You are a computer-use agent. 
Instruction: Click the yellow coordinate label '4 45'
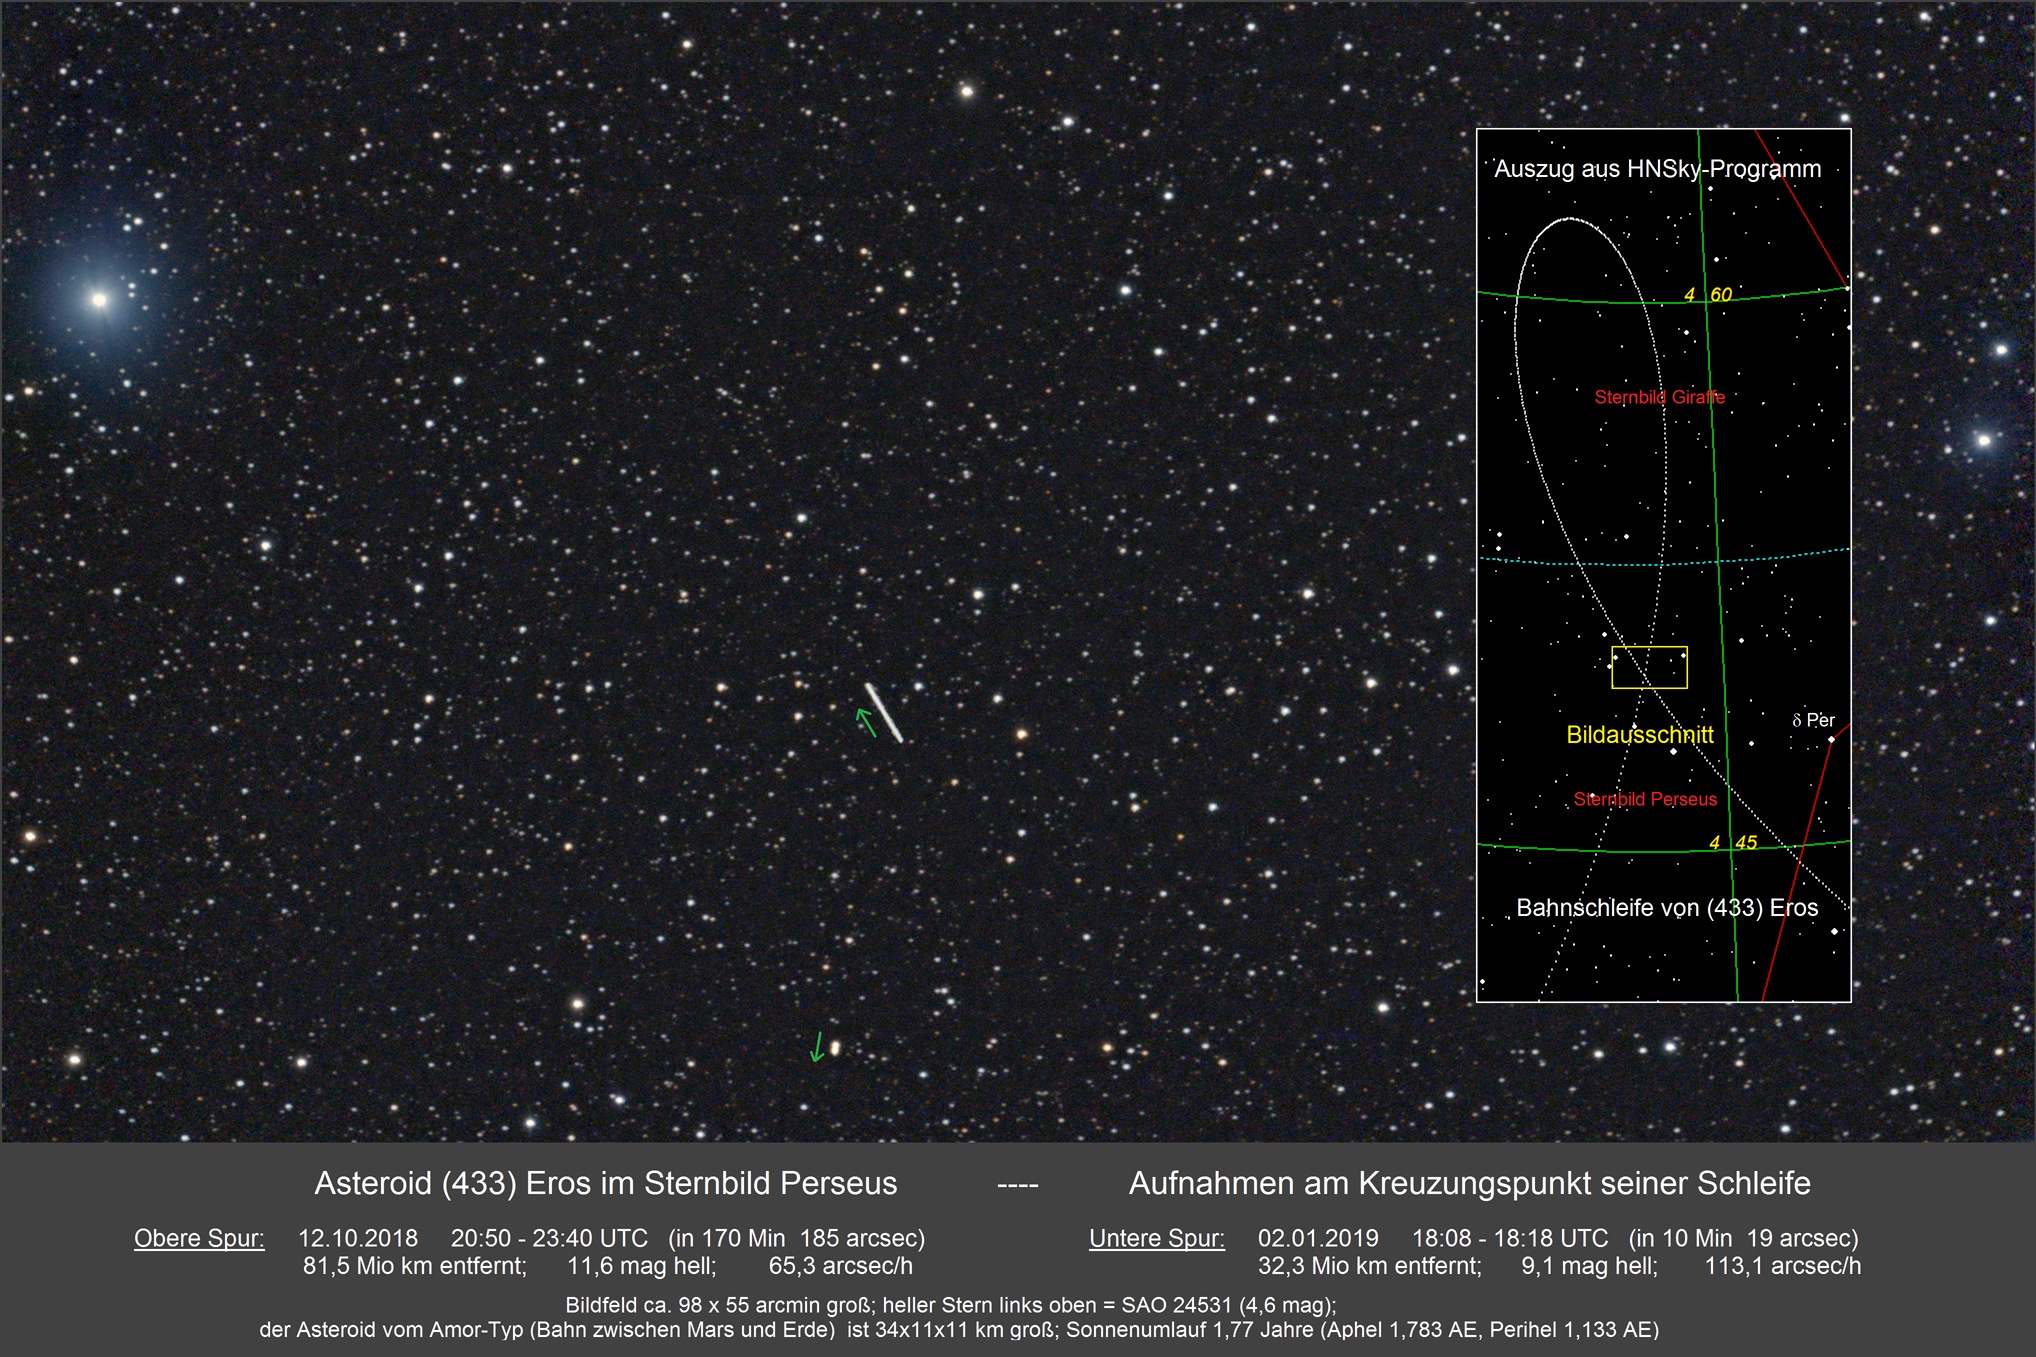pyautogui.click(x=1733, y=842)
